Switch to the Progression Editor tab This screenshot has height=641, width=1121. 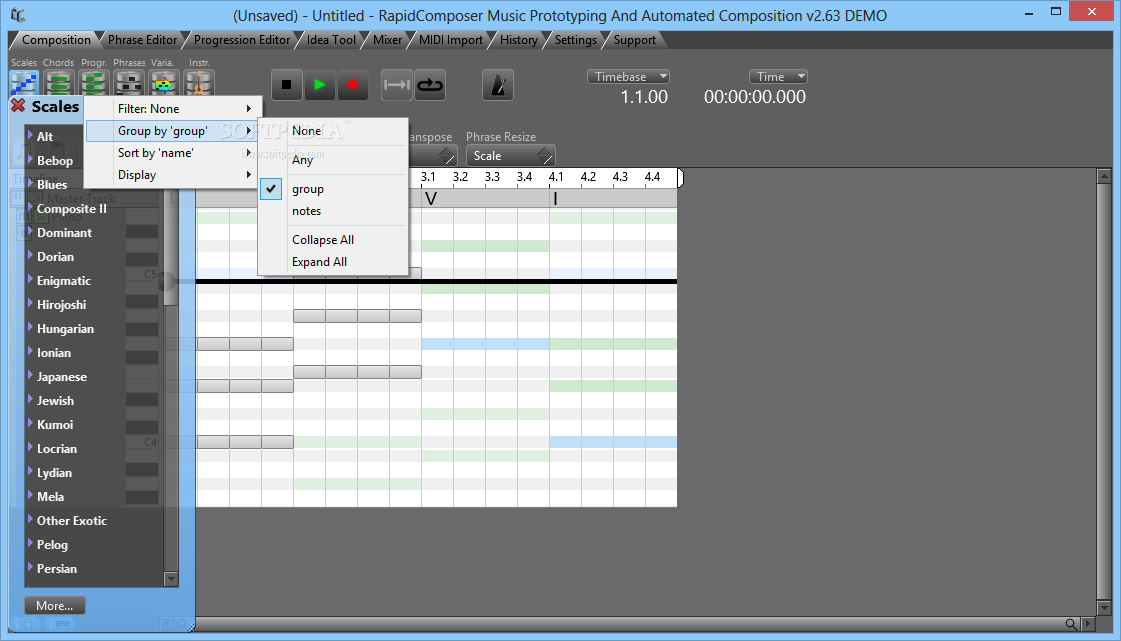pos(242,40)
